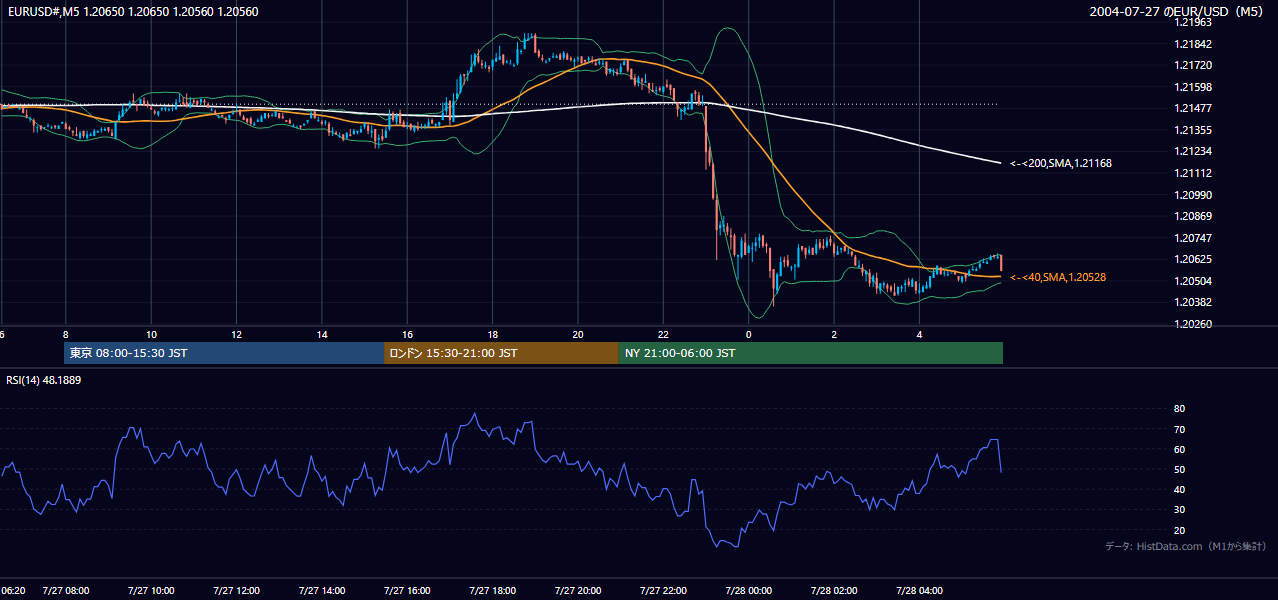Click the 7/27 12:00 time label
This screenshot has height=600, width=1278.
point(236,590)
